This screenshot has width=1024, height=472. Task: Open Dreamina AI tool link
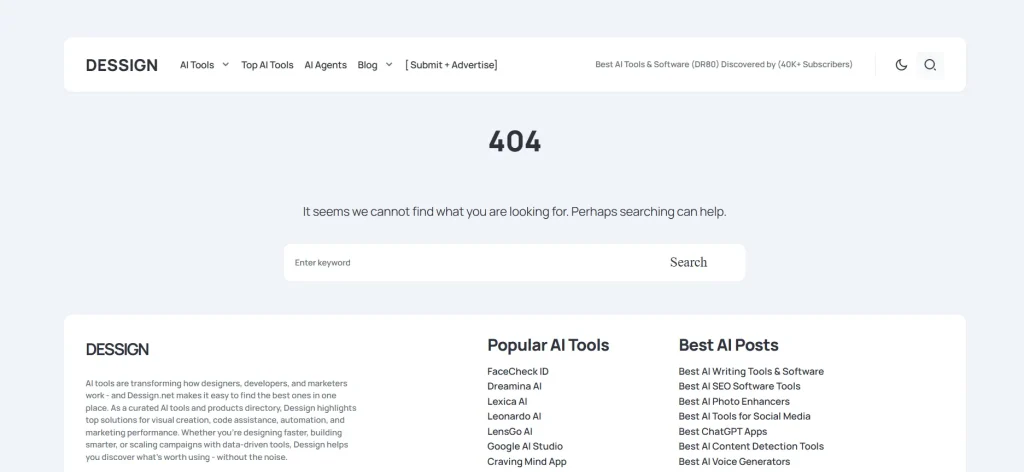514,386
